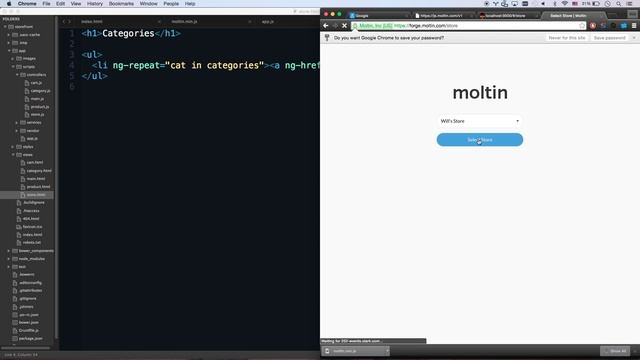
Task: Click the address bar URL field
Action: [469, 25]
